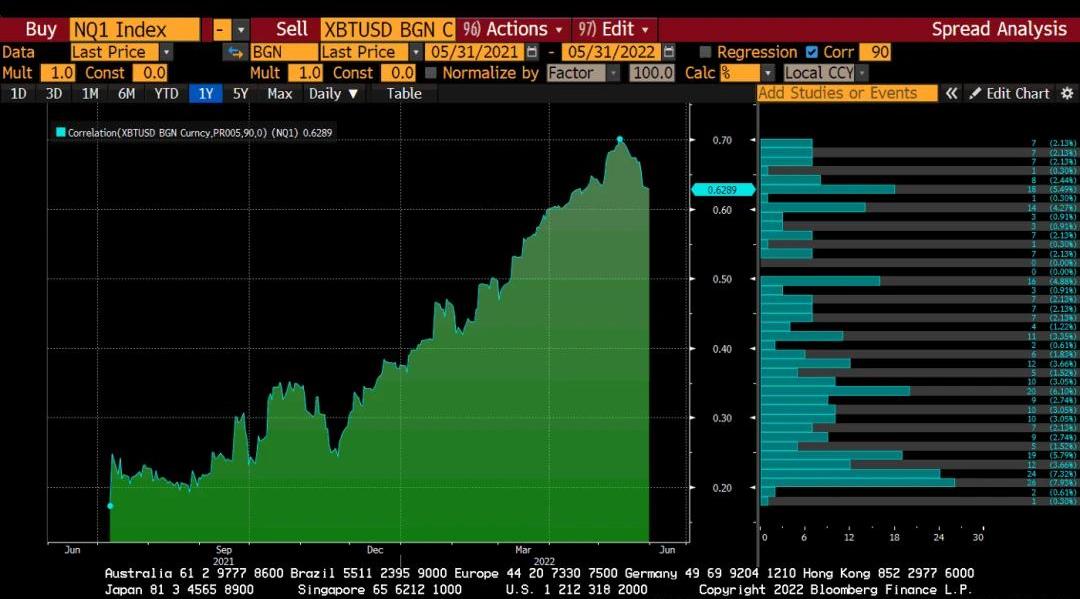Open the end date calendar picker
Screen dimensions: 1080x599
pos(669,52)
